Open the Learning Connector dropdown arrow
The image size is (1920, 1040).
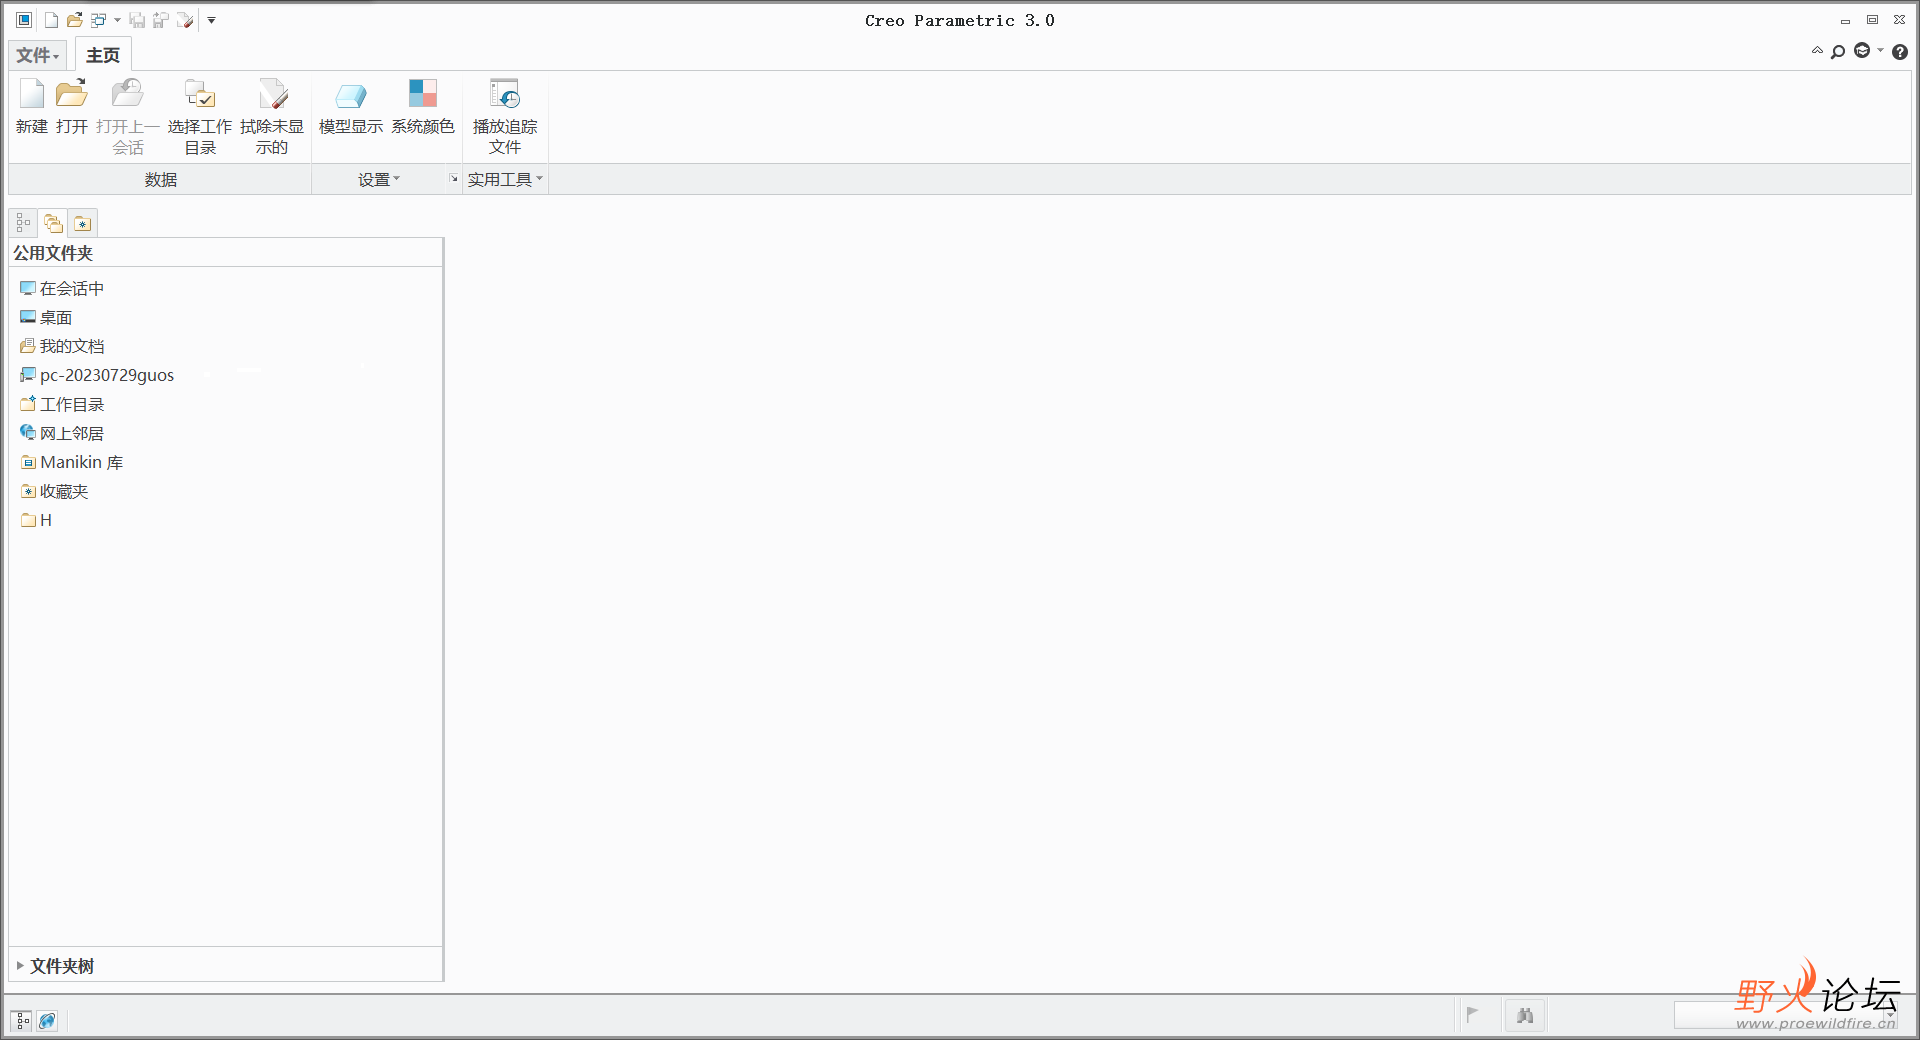click(x=1880, y=51)
